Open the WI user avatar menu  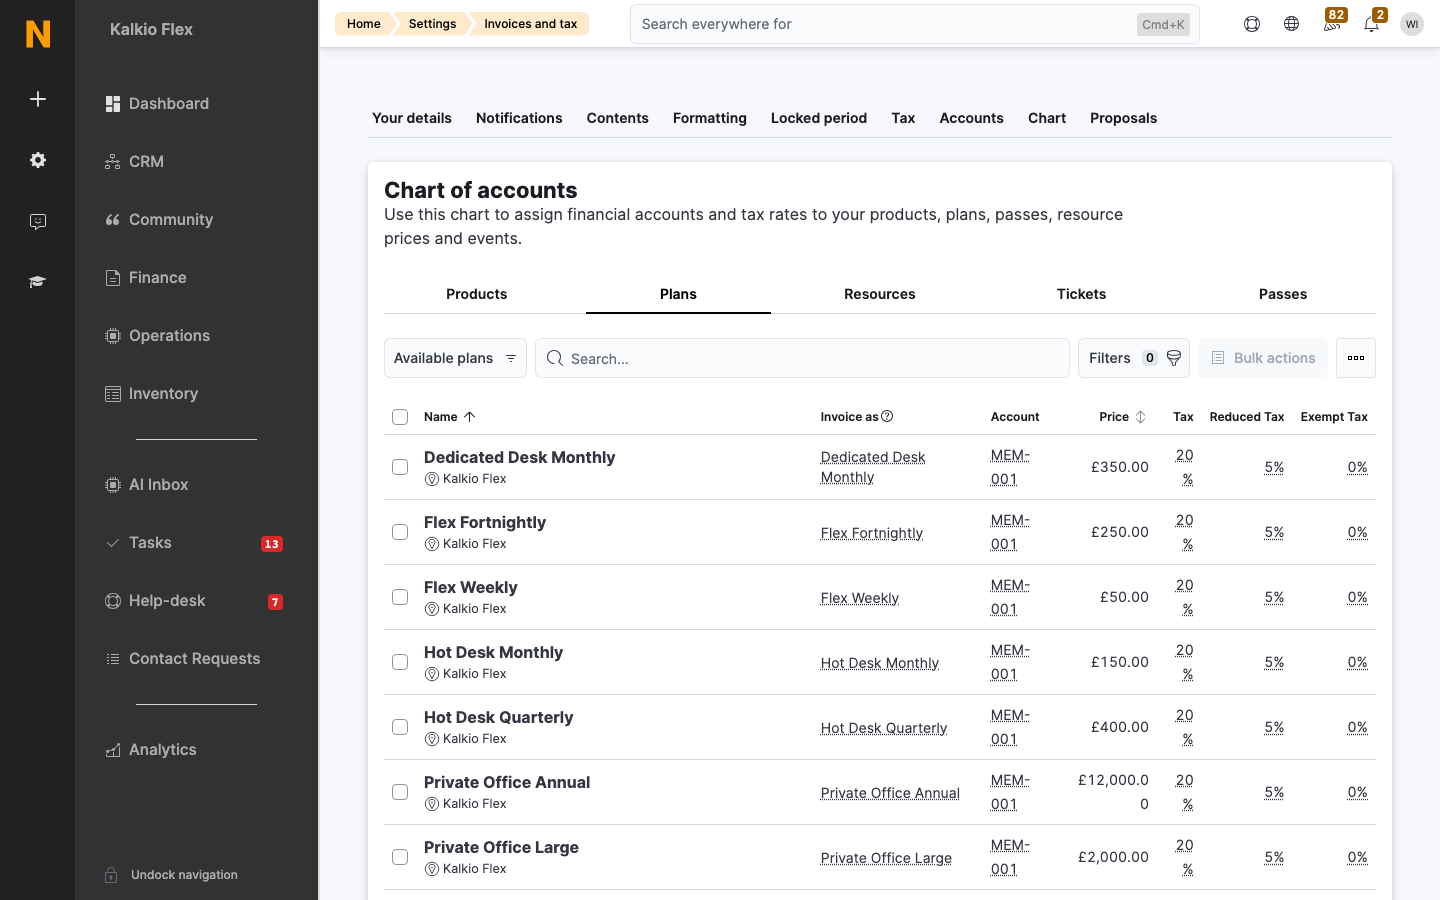(x=1412, y=24)
